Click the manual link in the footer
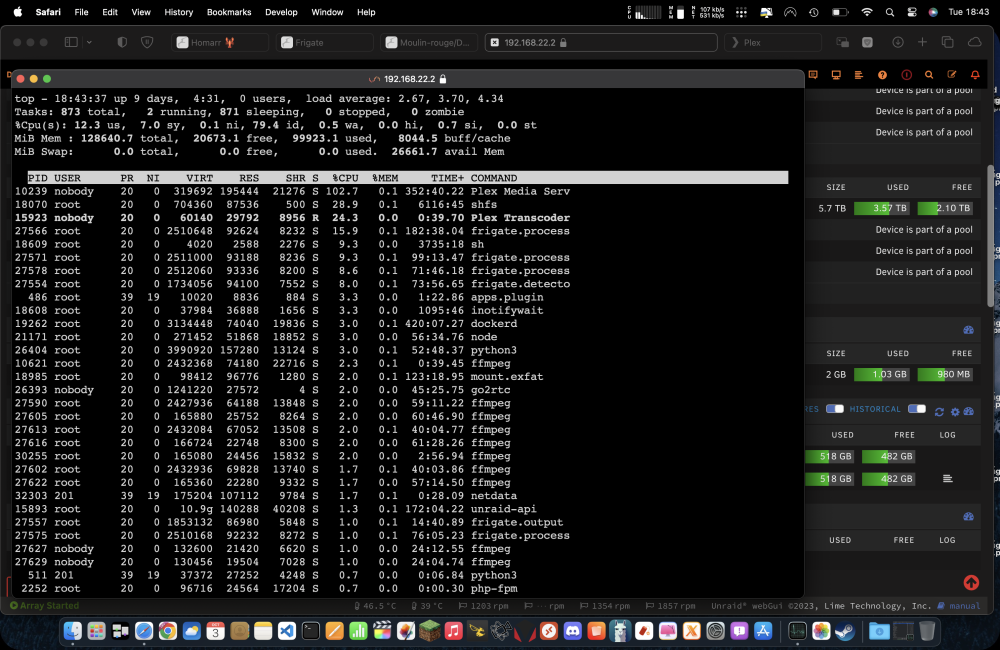 coord(964,606)
